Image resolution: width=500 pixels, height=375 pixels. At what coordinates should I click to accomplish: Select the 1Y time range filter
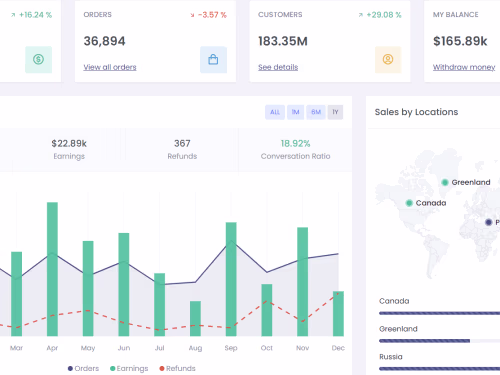point(335,112)
